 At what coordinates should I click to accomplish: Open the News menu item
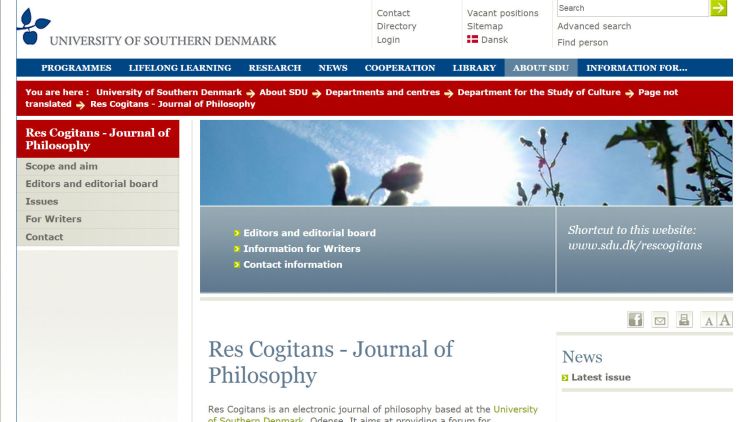coord(333,68)
